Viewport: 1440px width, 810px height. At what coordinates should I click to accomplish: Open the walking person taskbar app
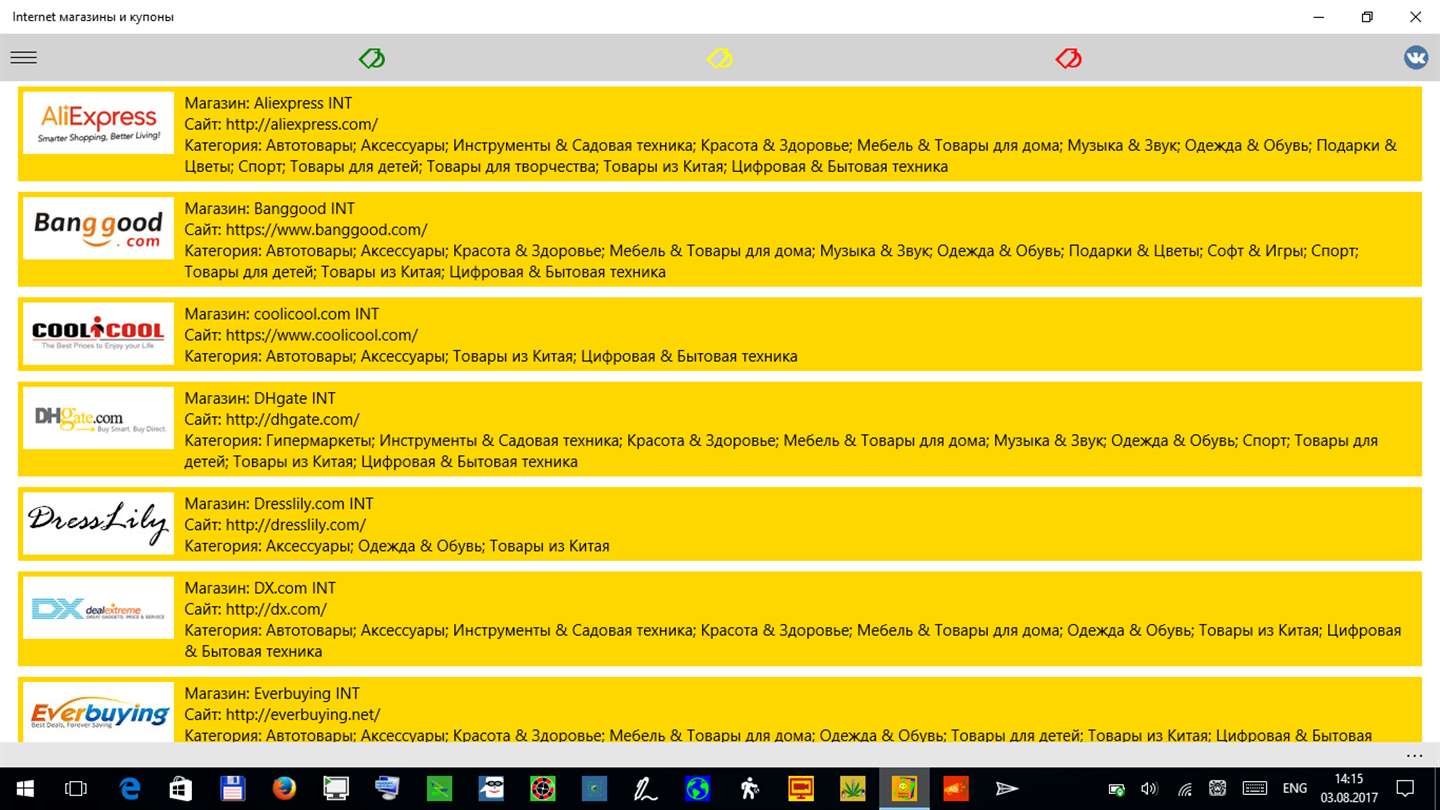[x=749, y=788]
